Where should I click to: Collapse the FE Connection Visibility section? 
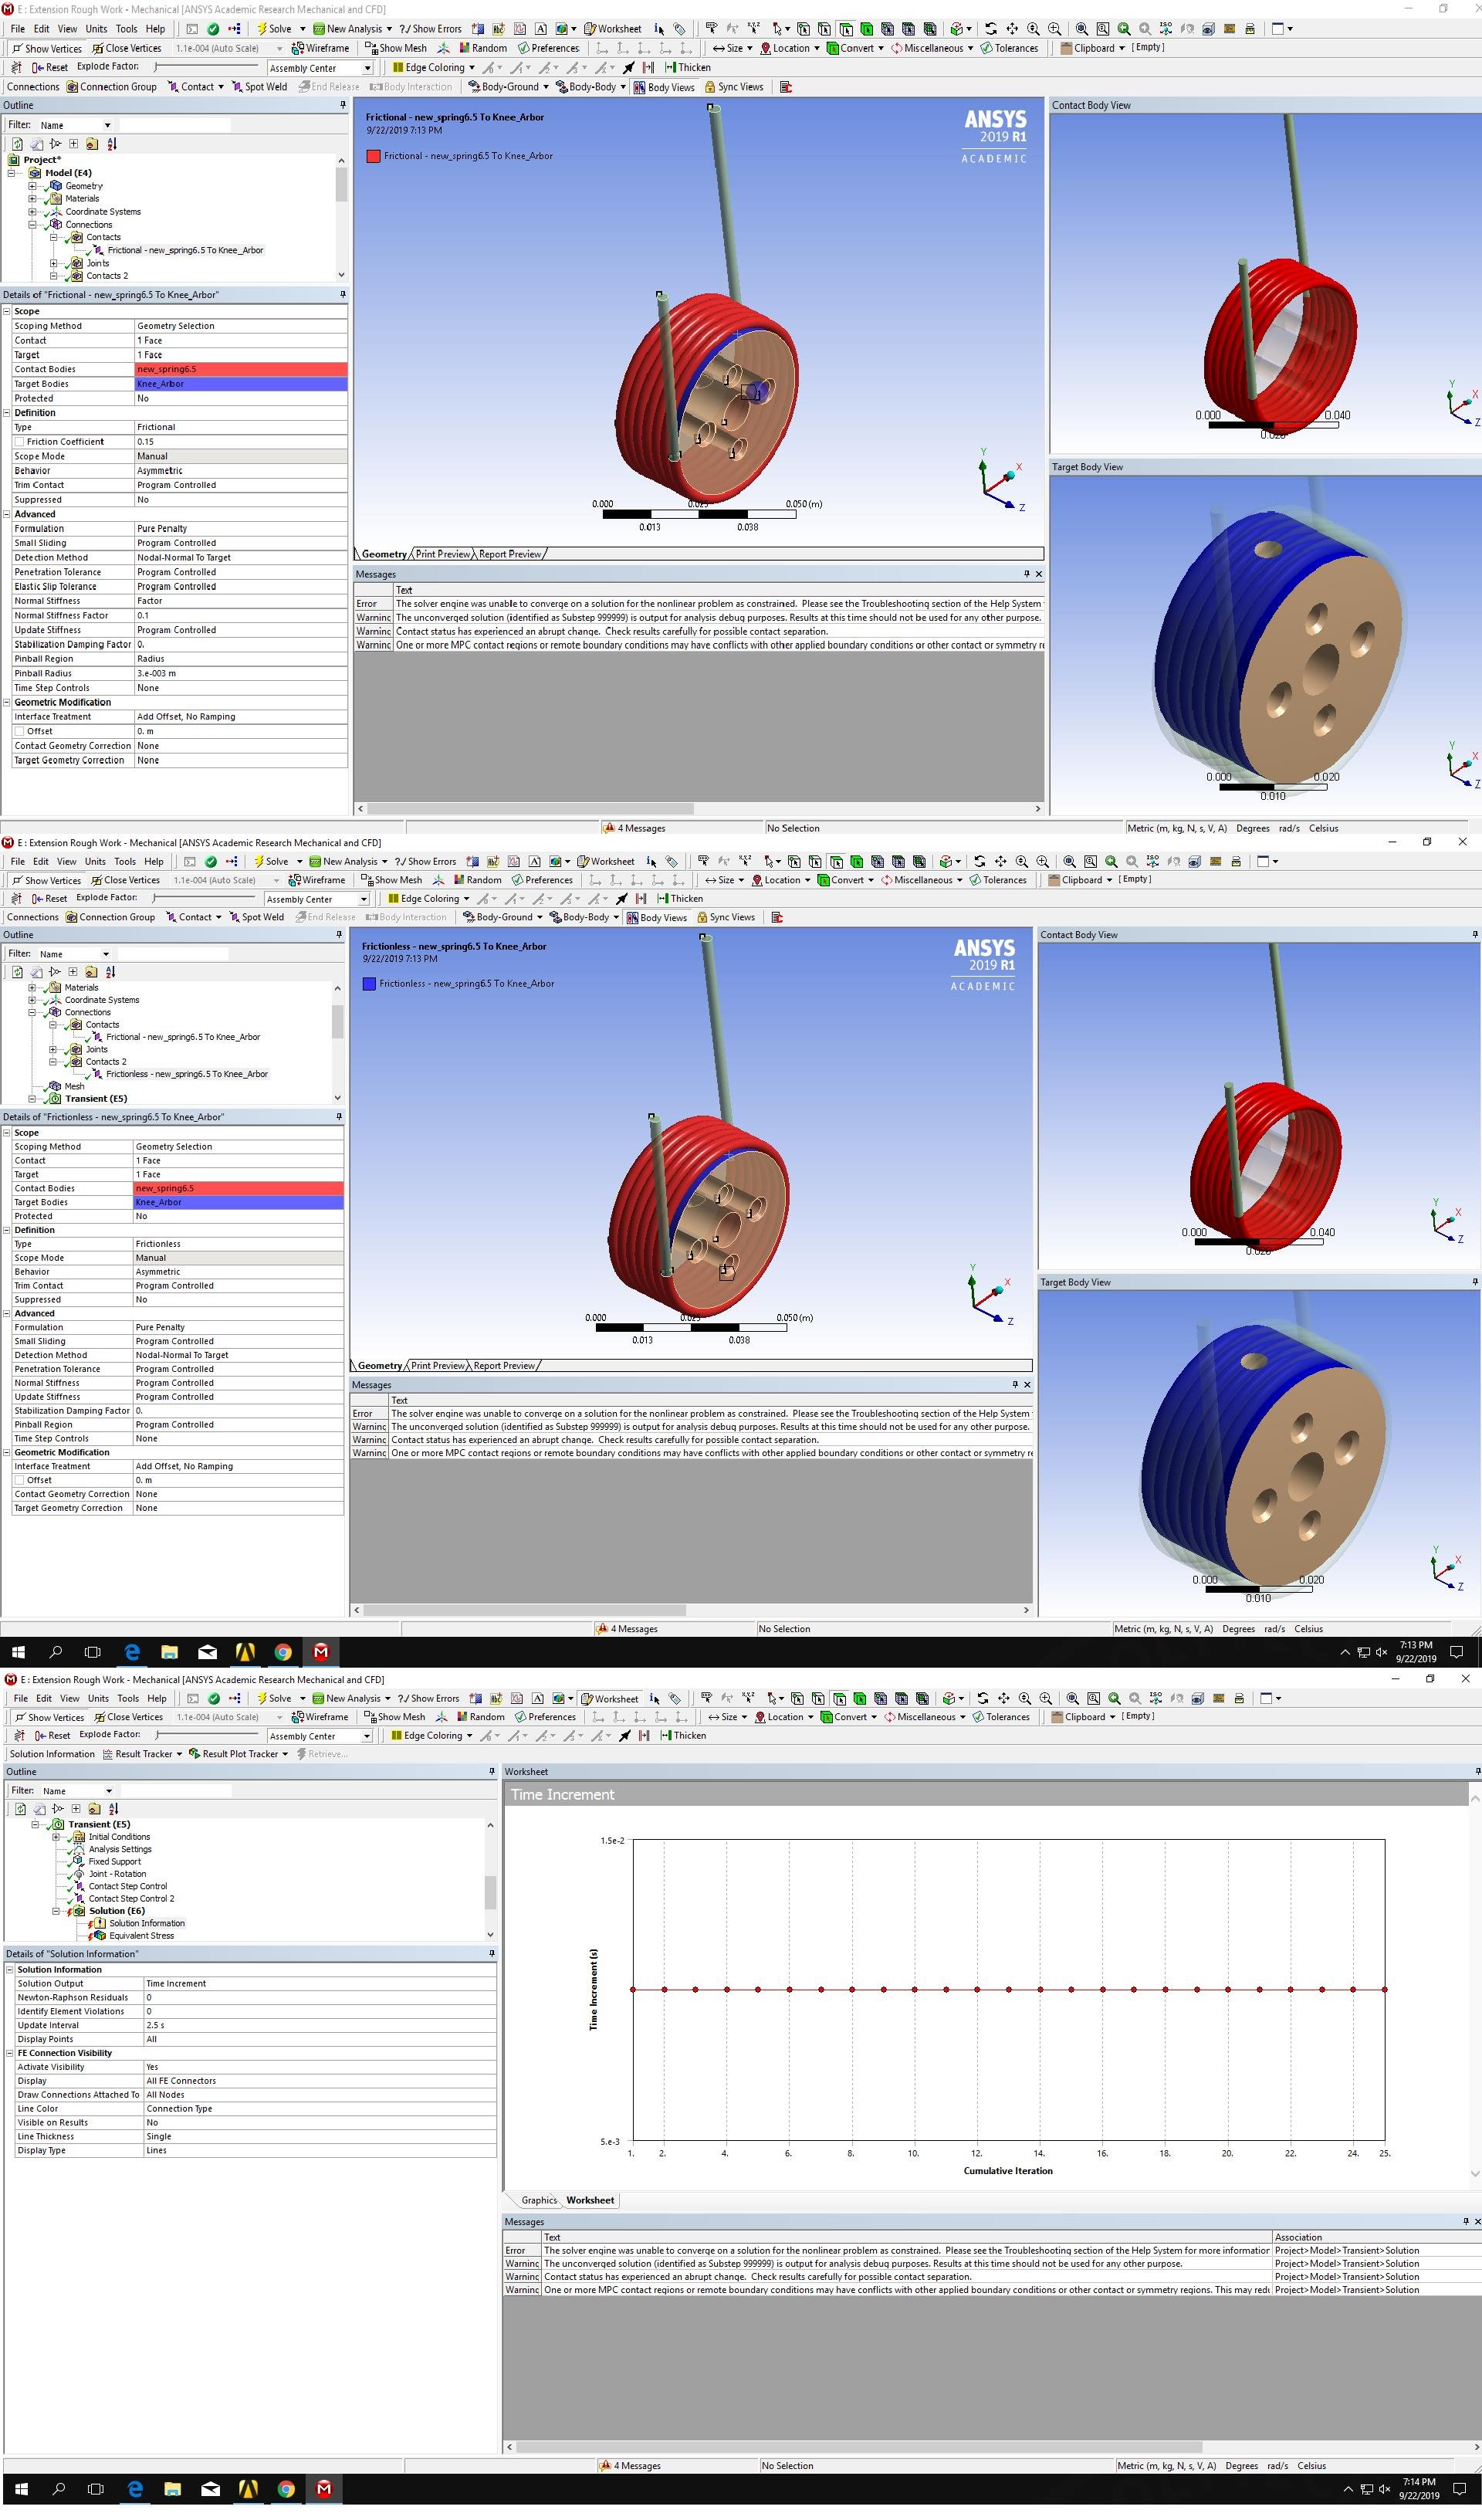click(x=10, y=2053)
